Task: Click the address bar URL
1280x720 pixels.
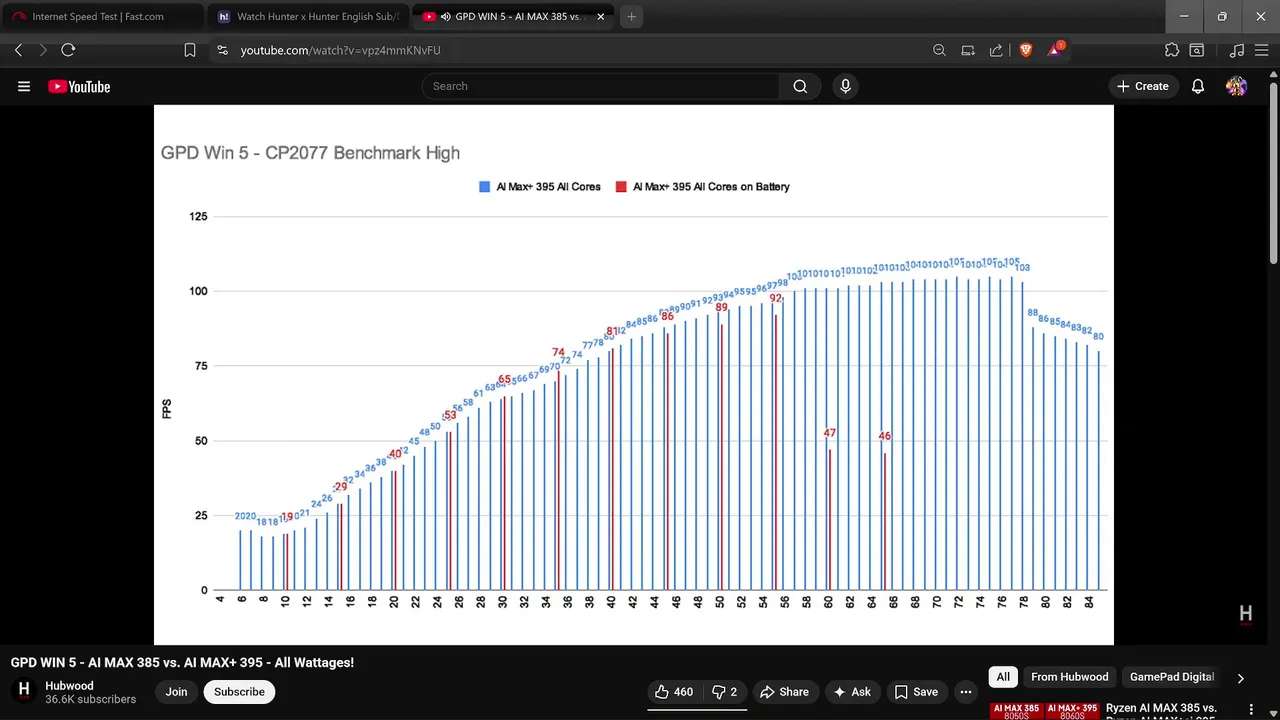Action: [x=340, y=50]
